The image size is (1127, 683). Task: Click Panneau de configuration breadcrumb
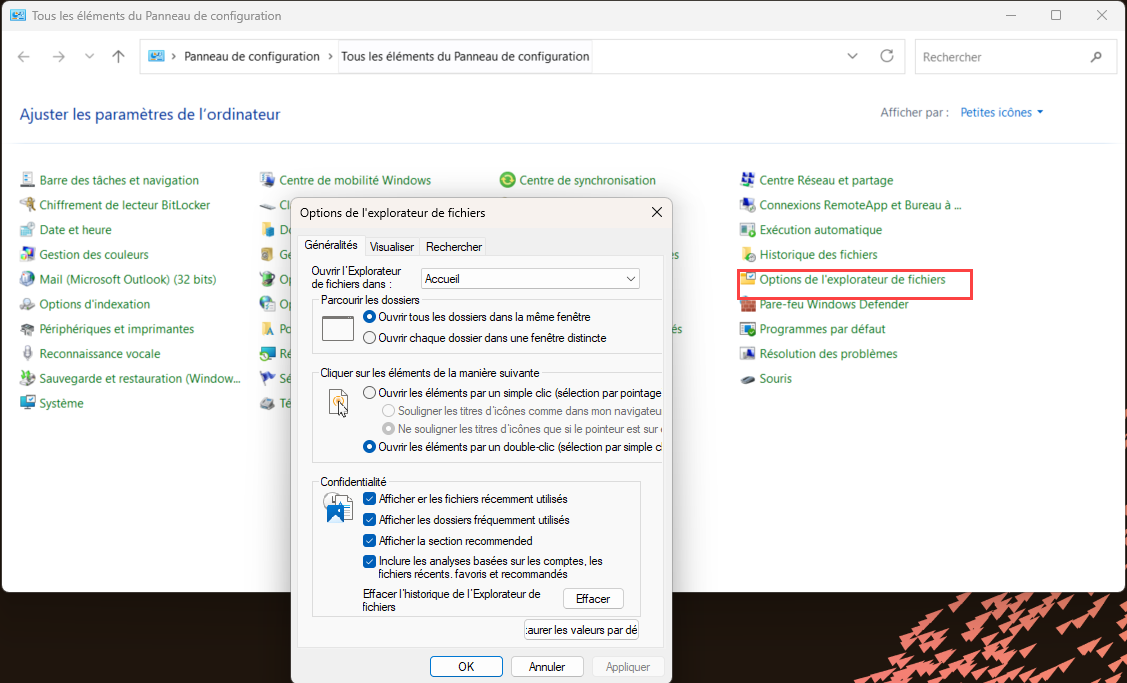(x=252, y=57)
